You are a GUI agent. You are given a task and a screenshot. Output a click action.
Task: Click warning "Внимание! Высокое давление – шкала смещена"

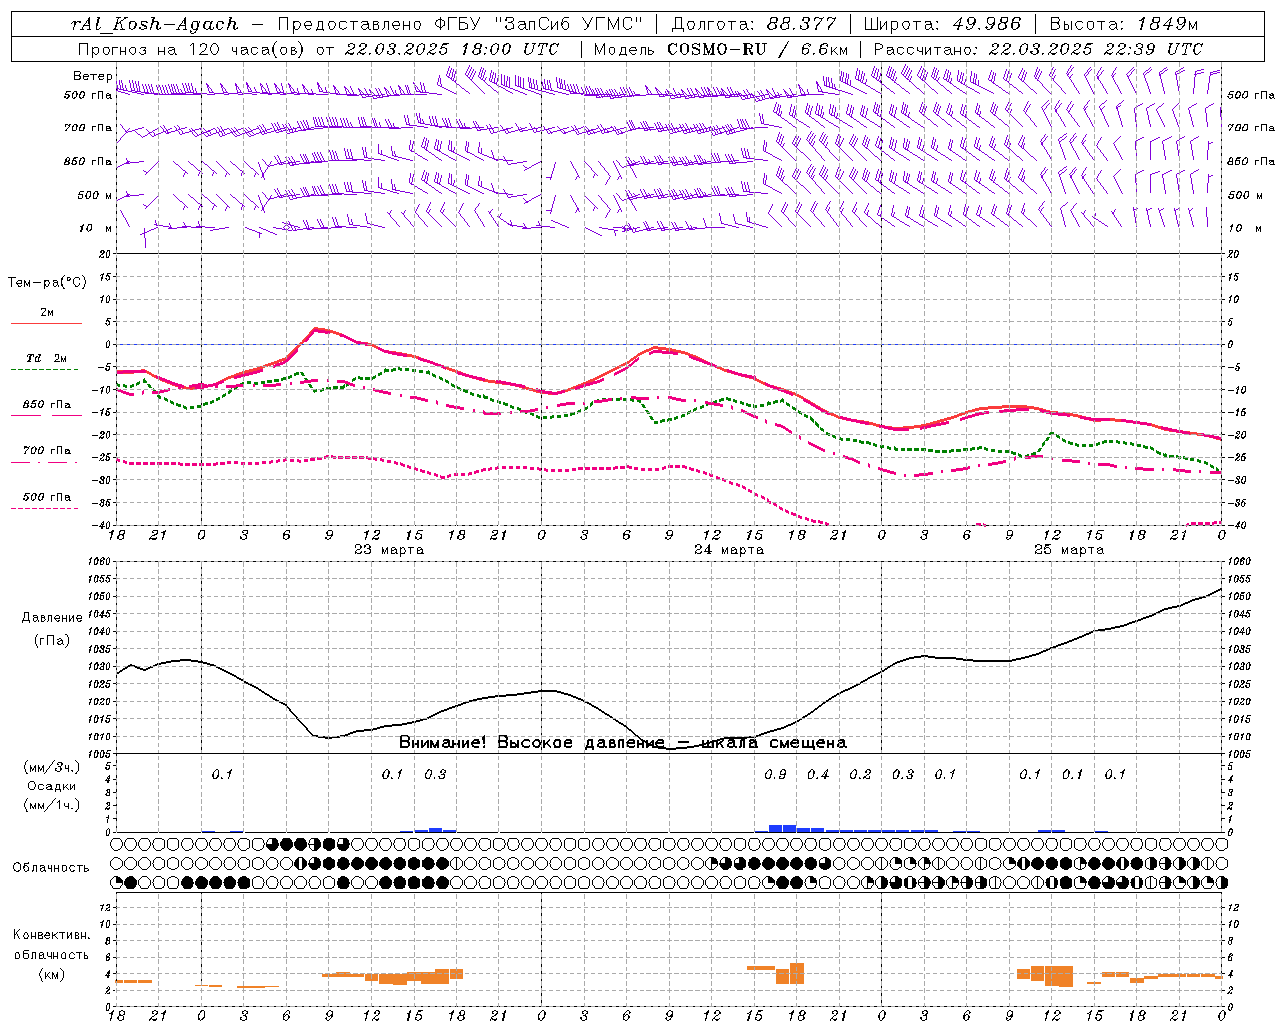click(x=623, y=743)
